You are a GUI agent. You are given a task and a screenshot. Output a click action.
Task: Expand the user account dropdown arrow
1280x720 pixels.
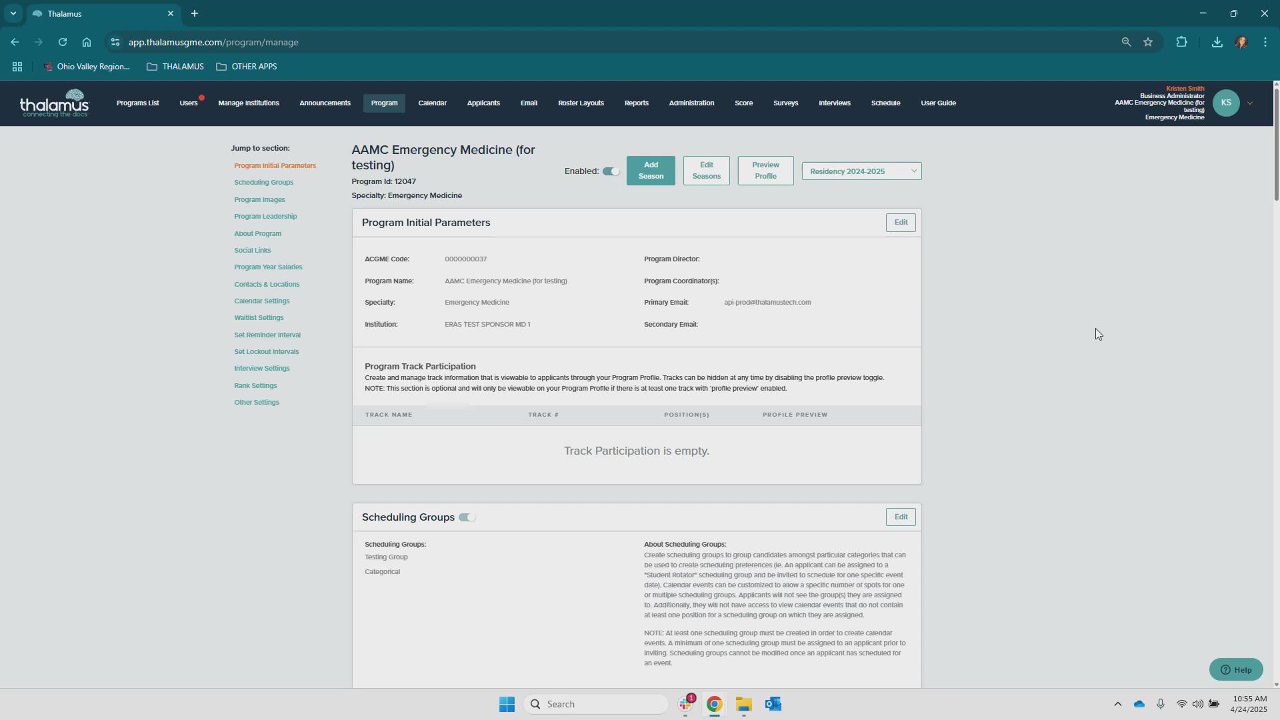(x=1249, y=103)
